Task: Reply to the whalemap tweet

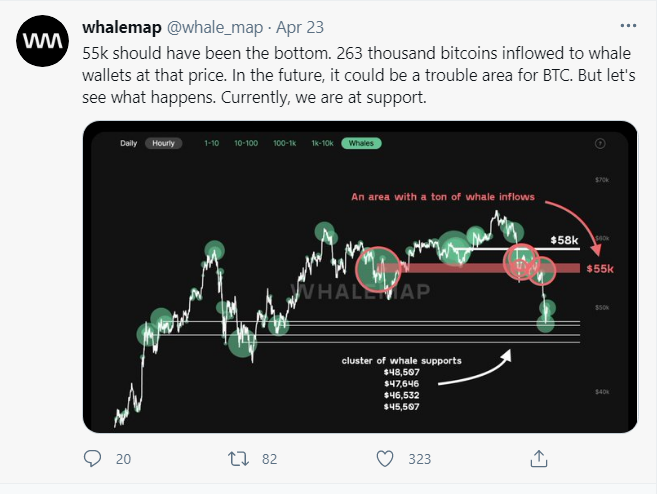Action: 93,458
